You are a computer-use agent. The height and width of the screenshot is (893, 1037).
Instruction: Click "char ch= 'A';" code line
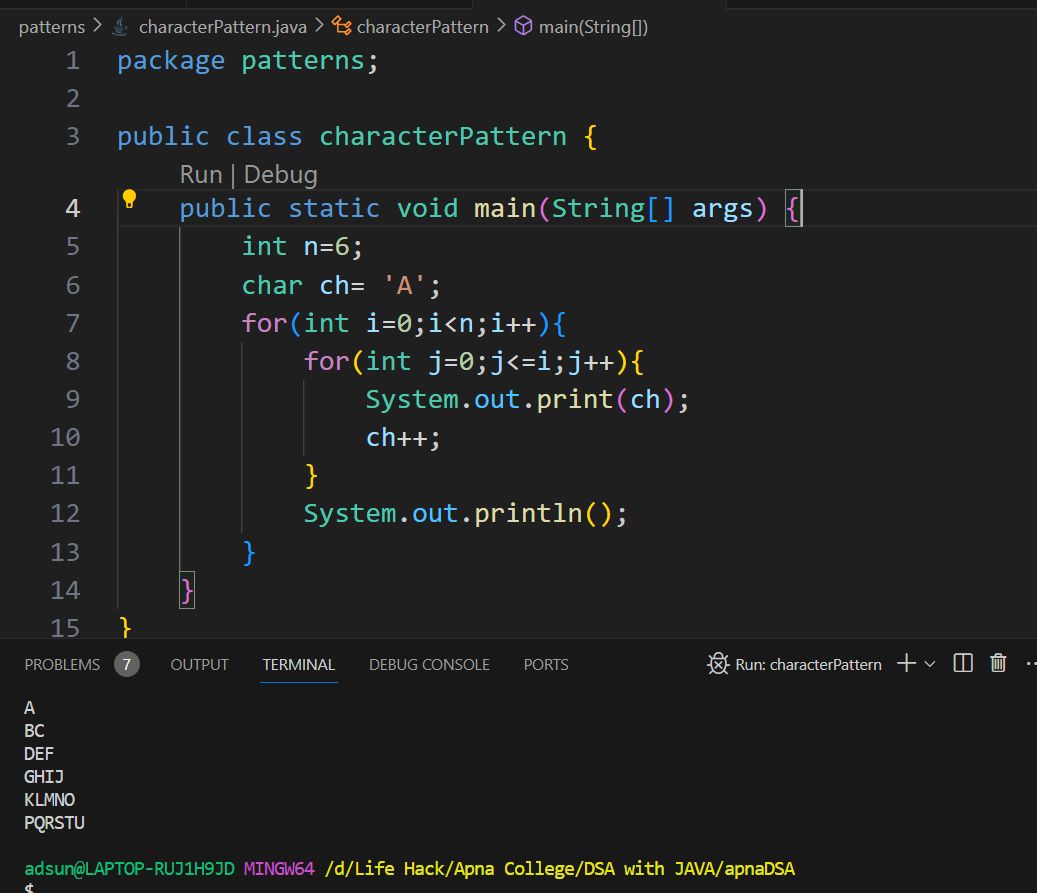(341, 286)
